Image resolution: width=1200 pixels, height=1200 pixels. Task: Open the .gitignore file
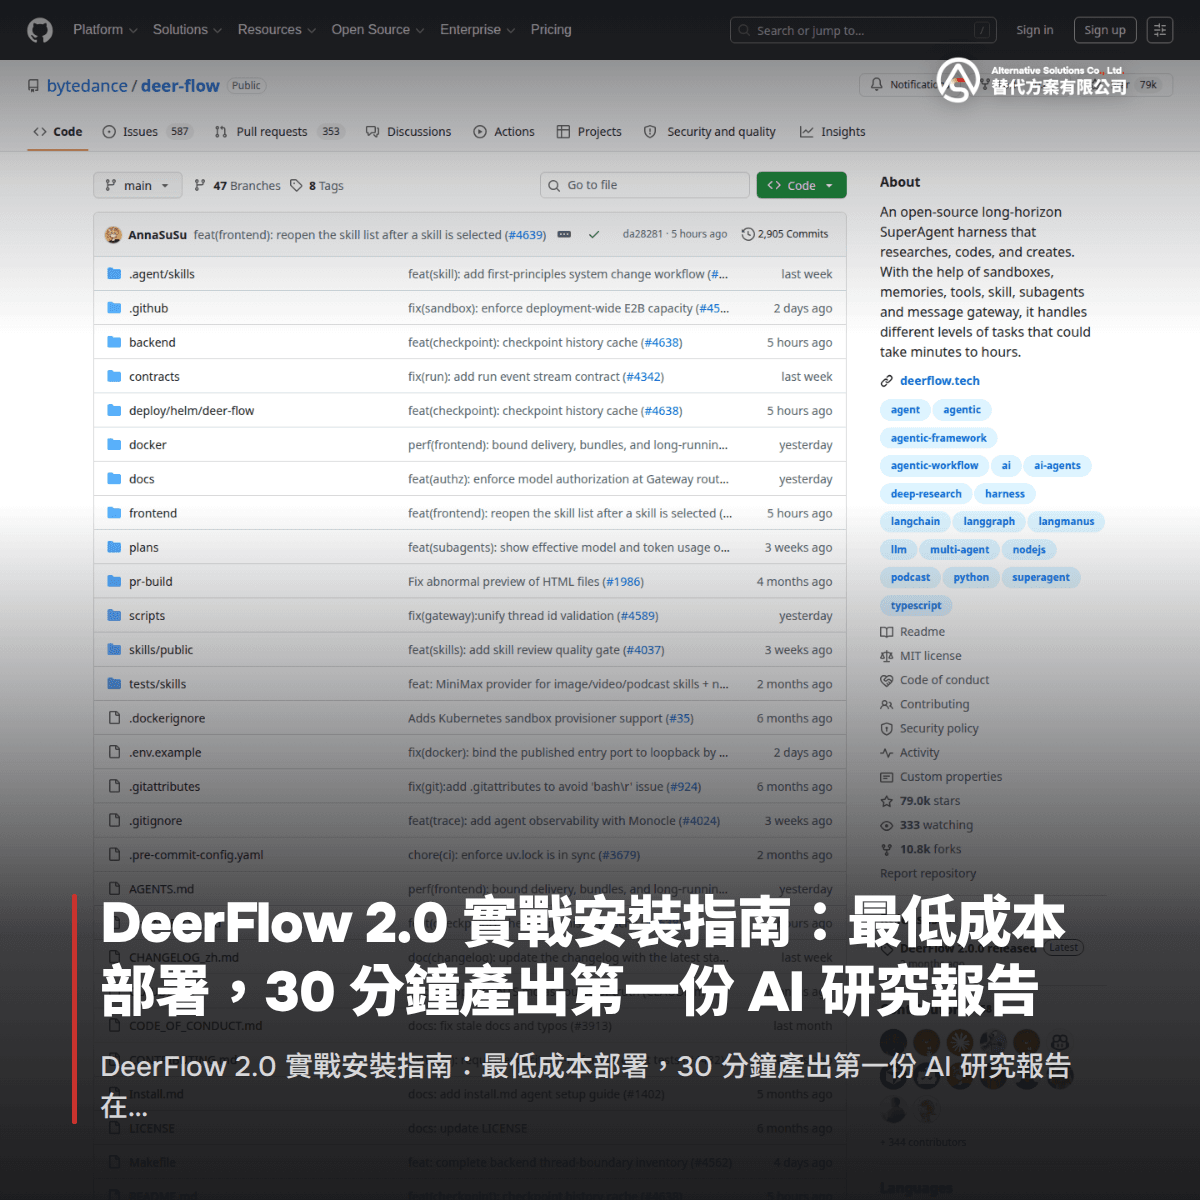[x=155, y=821]
